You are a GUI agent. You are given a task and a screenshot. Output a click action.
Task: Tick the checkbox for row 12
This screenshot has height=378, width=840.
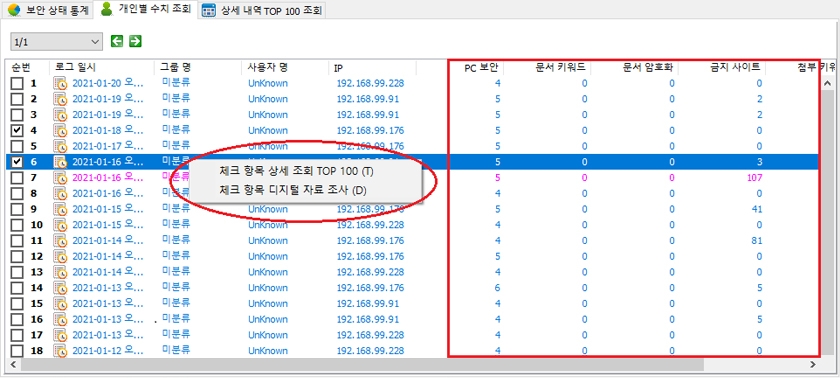[x=17, y=256]
